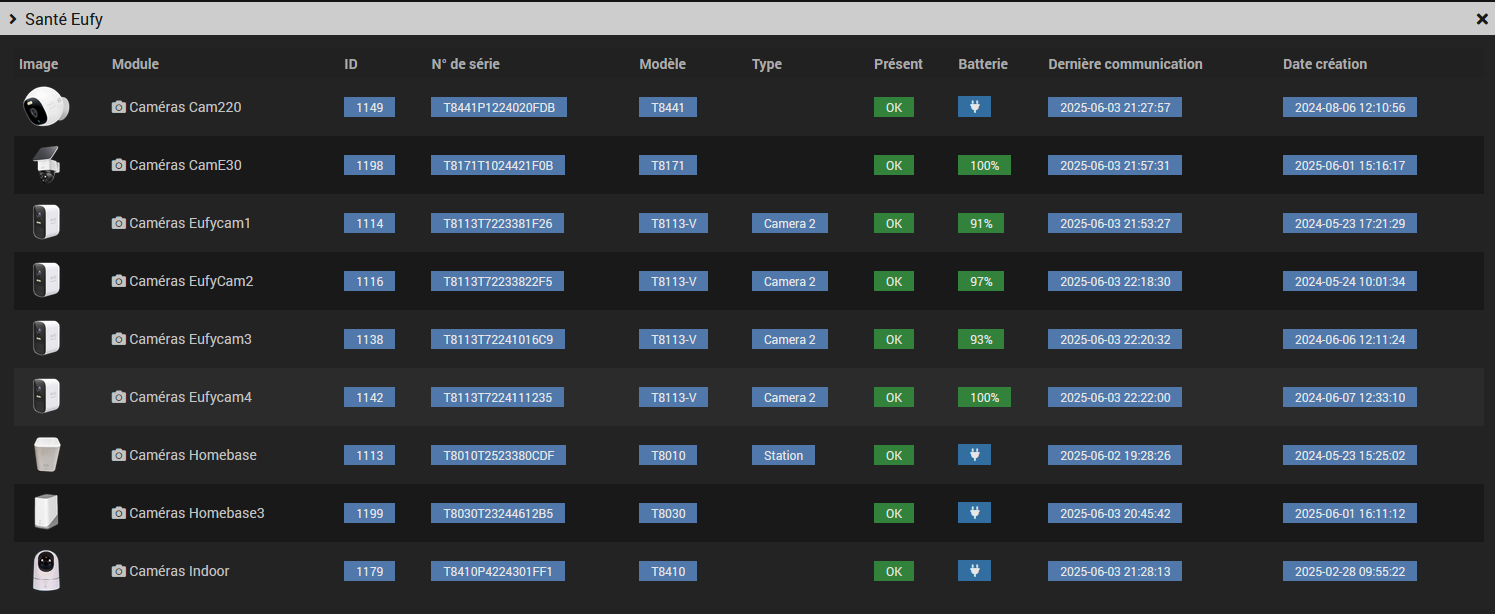Screen dimensions: 1495x614
Task: Sort by Dernière communication column header
Action: coord(1125,64)
